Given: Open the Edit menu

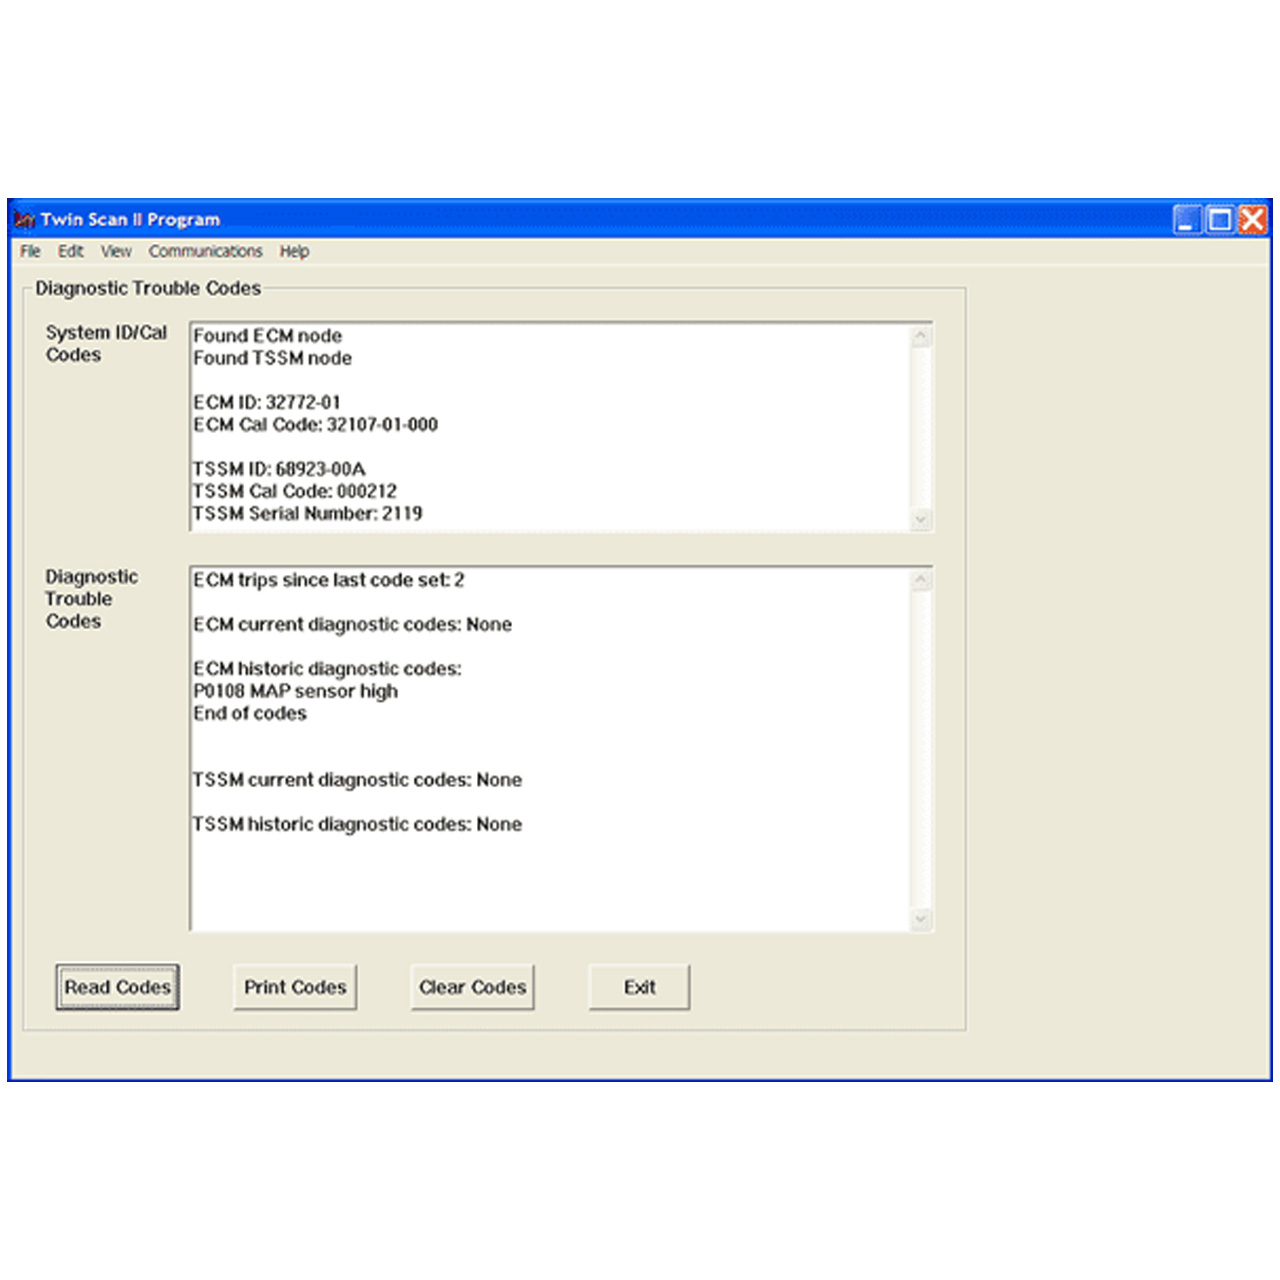Looking at the screenshot, I should click(70, 252).
